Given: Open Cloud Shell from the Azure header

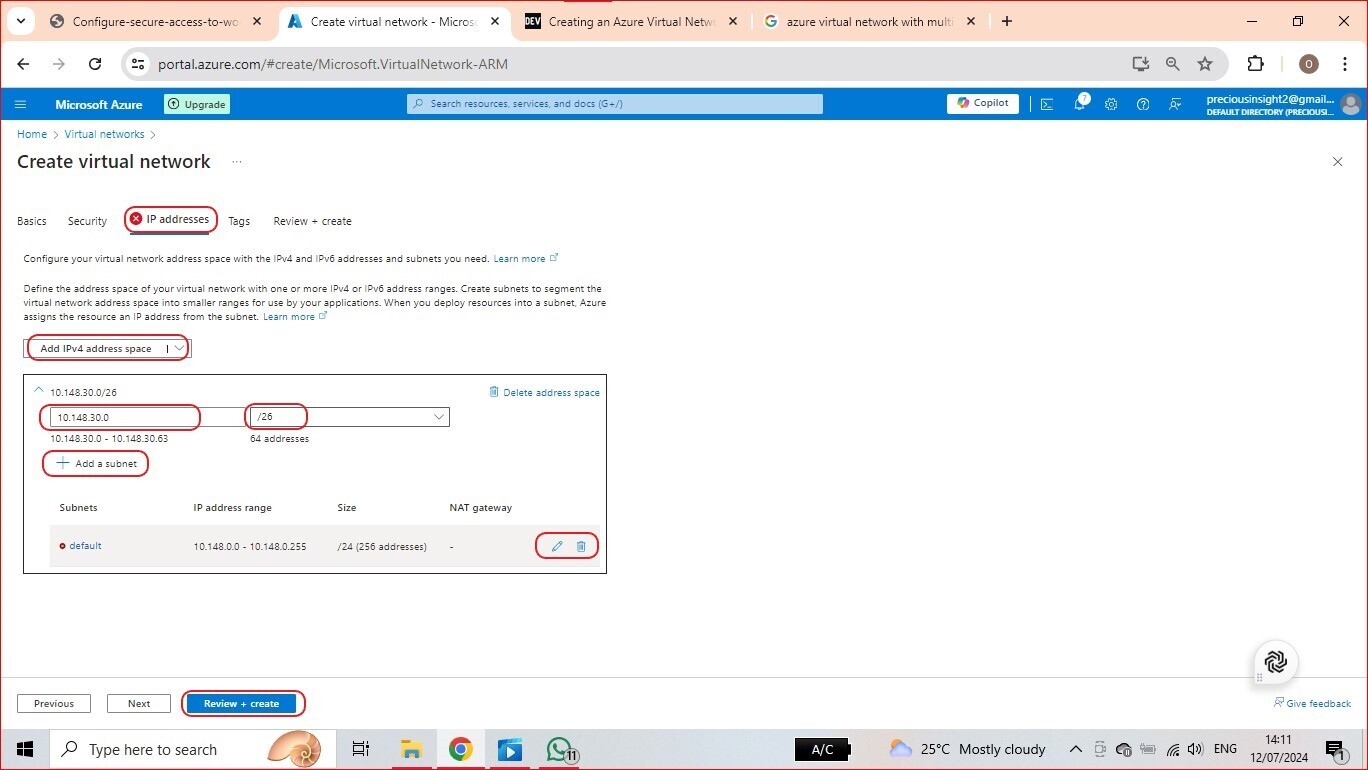Looking at the screenshot, I should (1047, 104).
